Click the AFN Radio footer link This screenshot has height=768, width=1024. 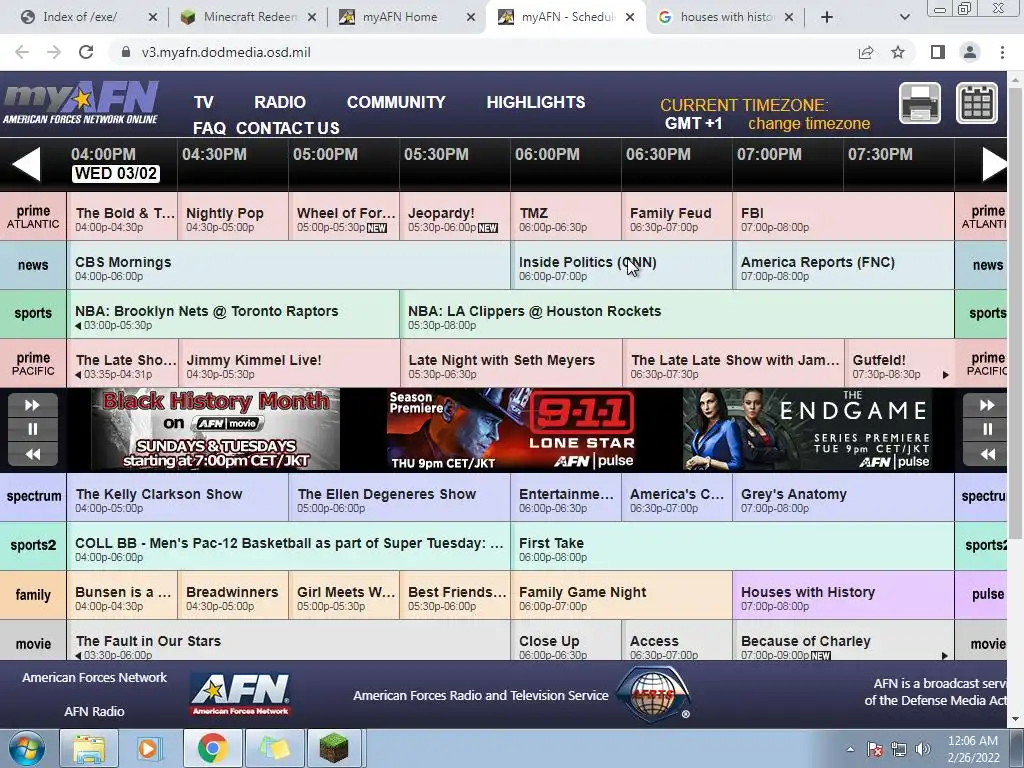tap(94, 712)
